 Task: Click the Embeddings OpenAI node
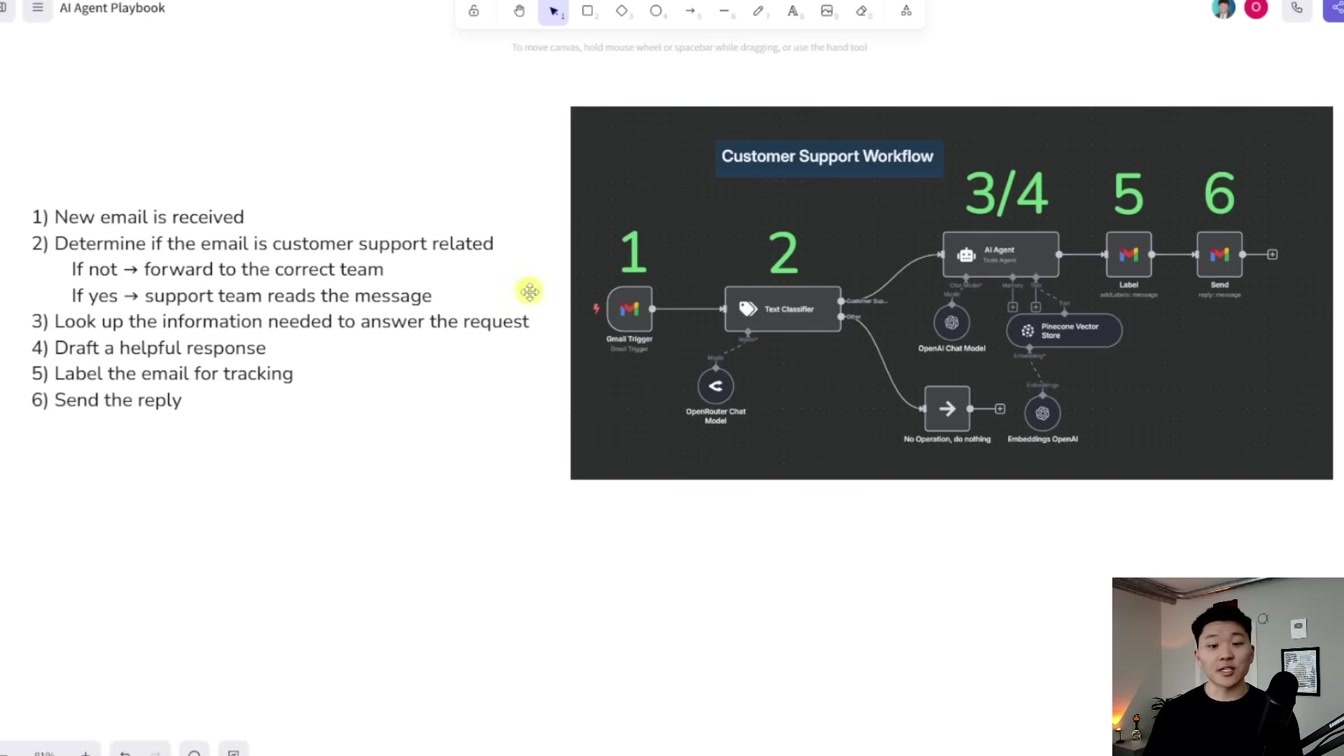tap(1042, 413)
